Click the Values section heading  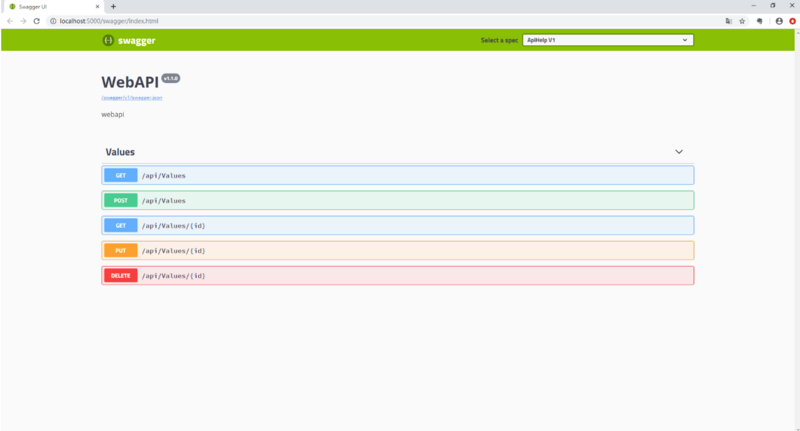(120, 152)
